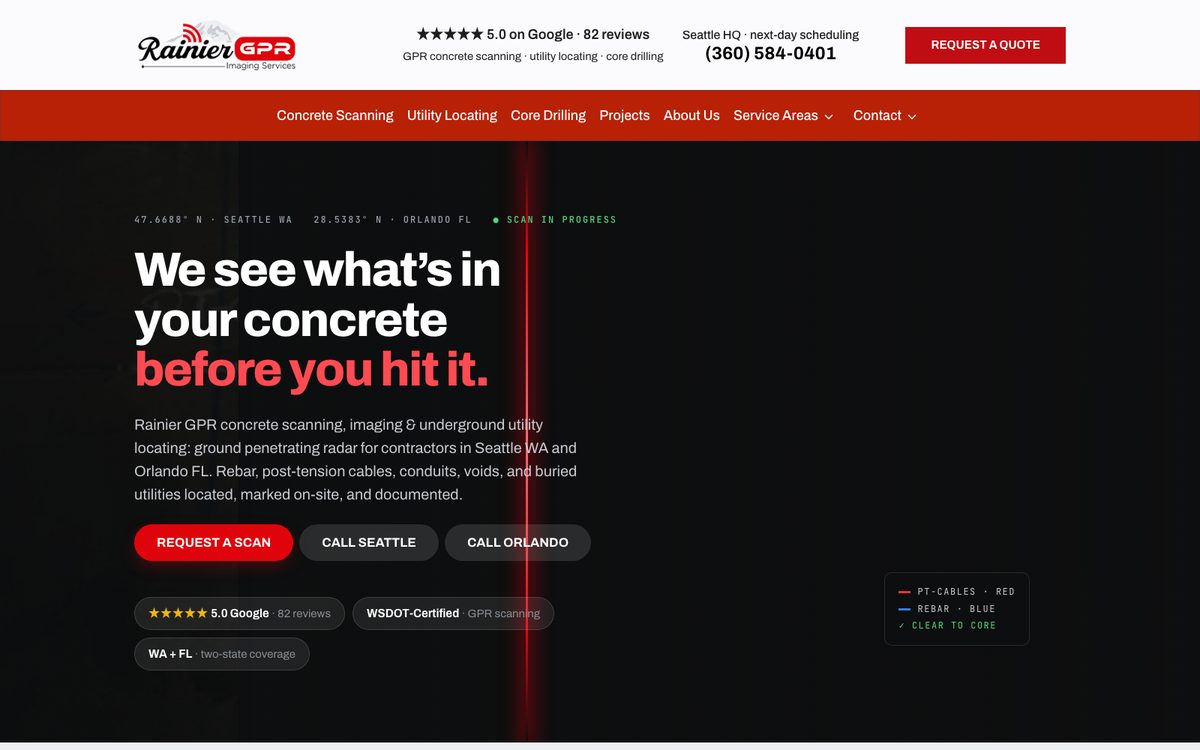Click the 5.0 Google 82 reviews badge
Image resolution: width=1200 pixels, height=750 pixels.
click(x=240, y=613)
